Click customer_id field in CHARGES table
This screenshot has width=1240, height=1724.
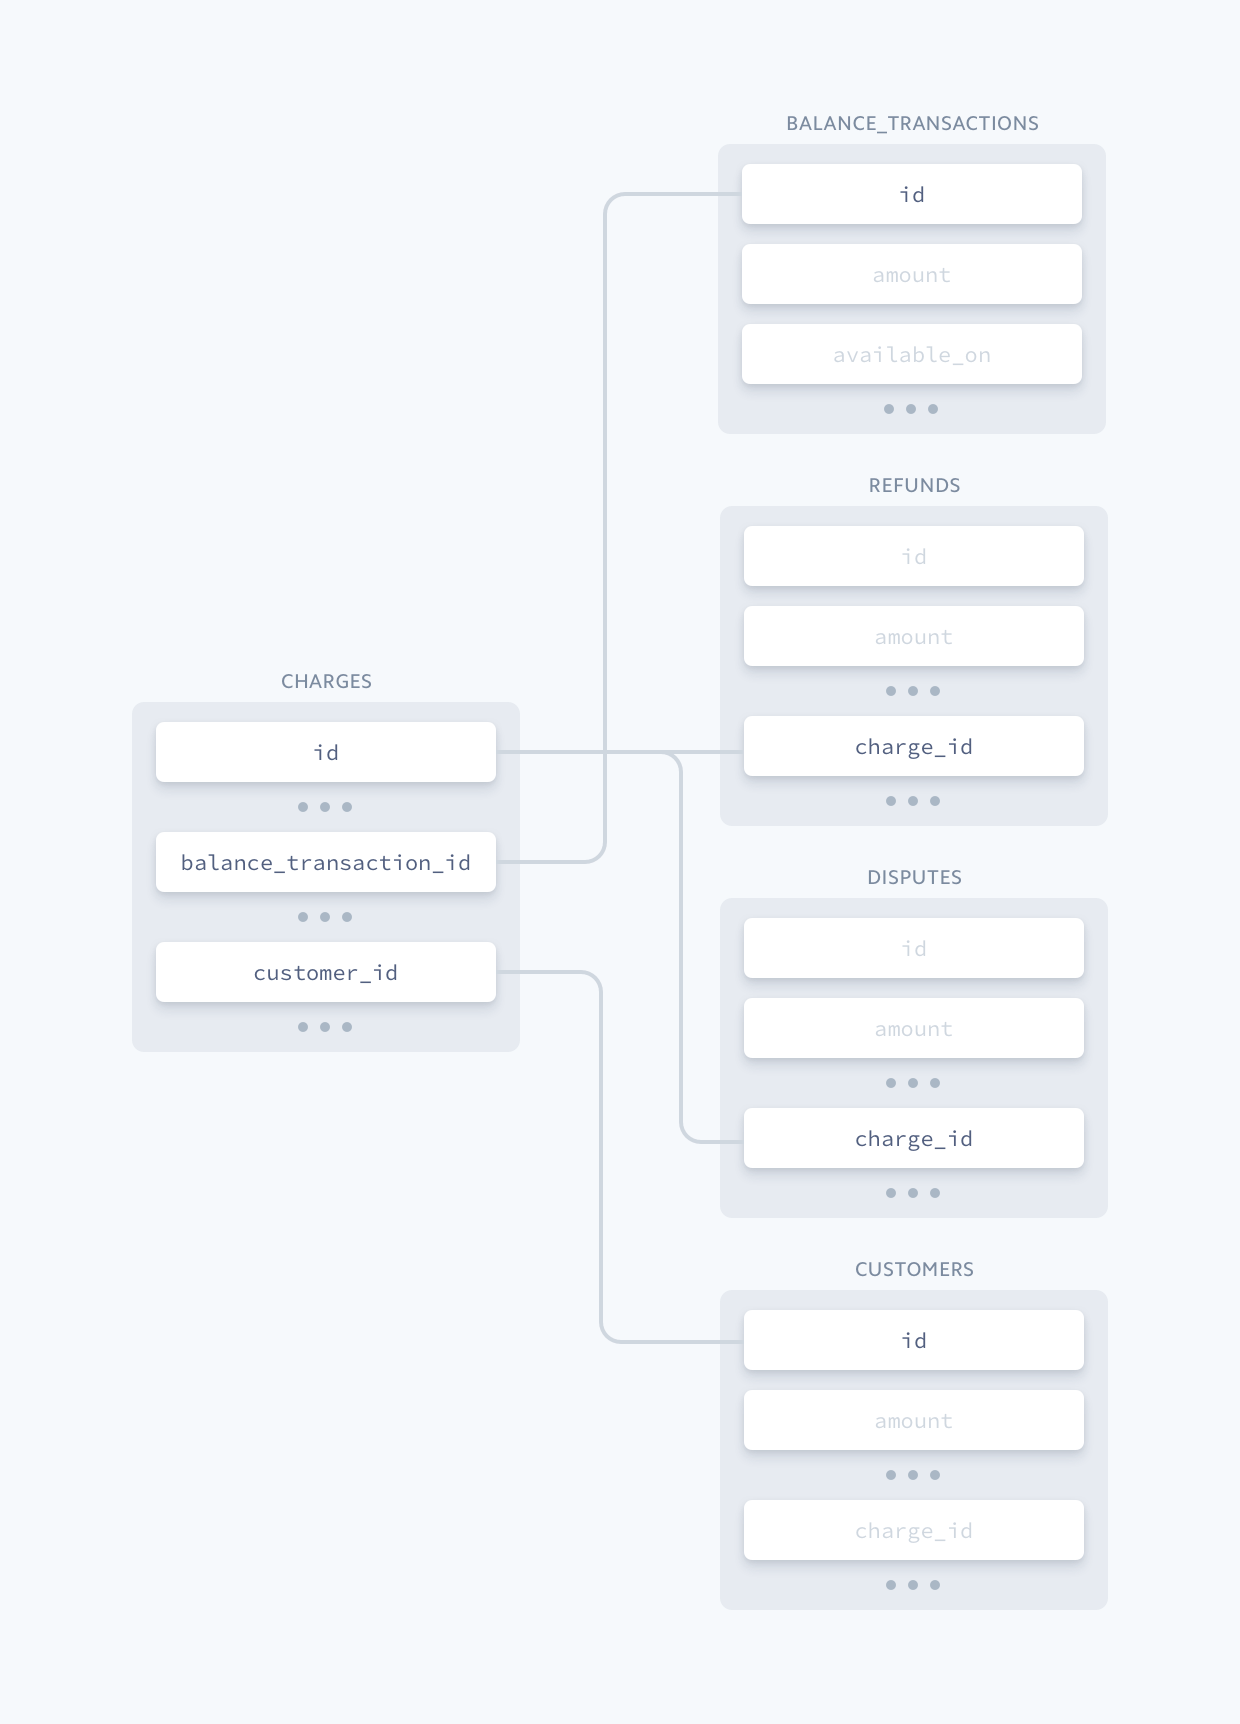326,972
